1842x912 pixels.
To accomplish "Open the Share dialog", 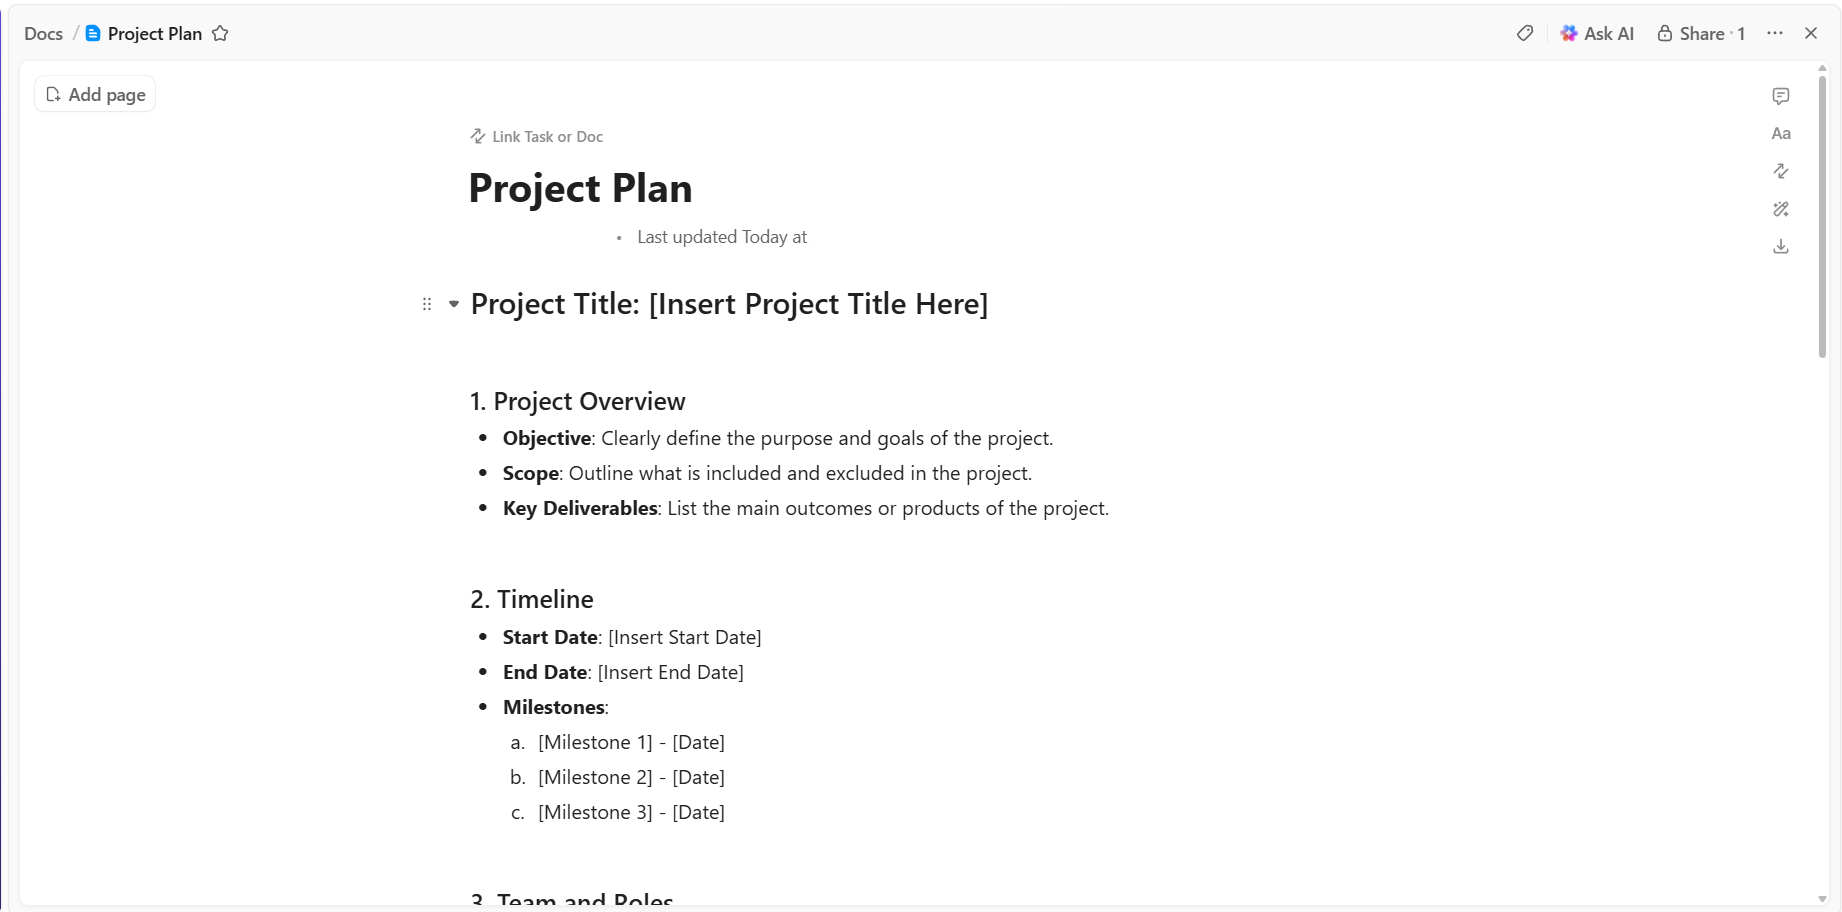I will [1701, 34].
